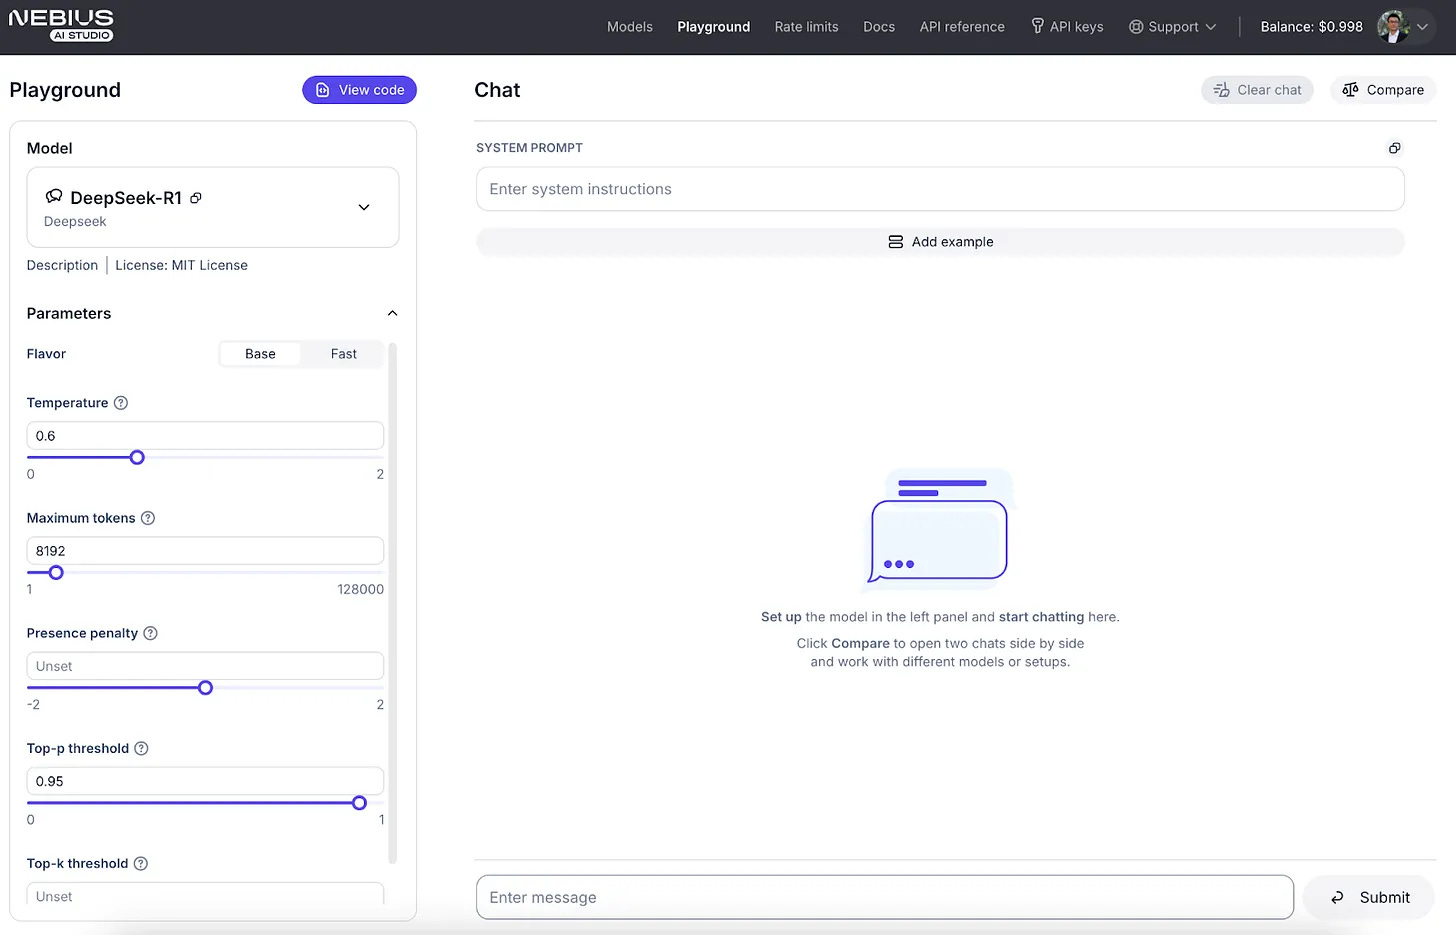Image resolution: width=1456 pixels, height=935 pixels.
Task: Open Rate limits in navigation
Action: [806, 27]
